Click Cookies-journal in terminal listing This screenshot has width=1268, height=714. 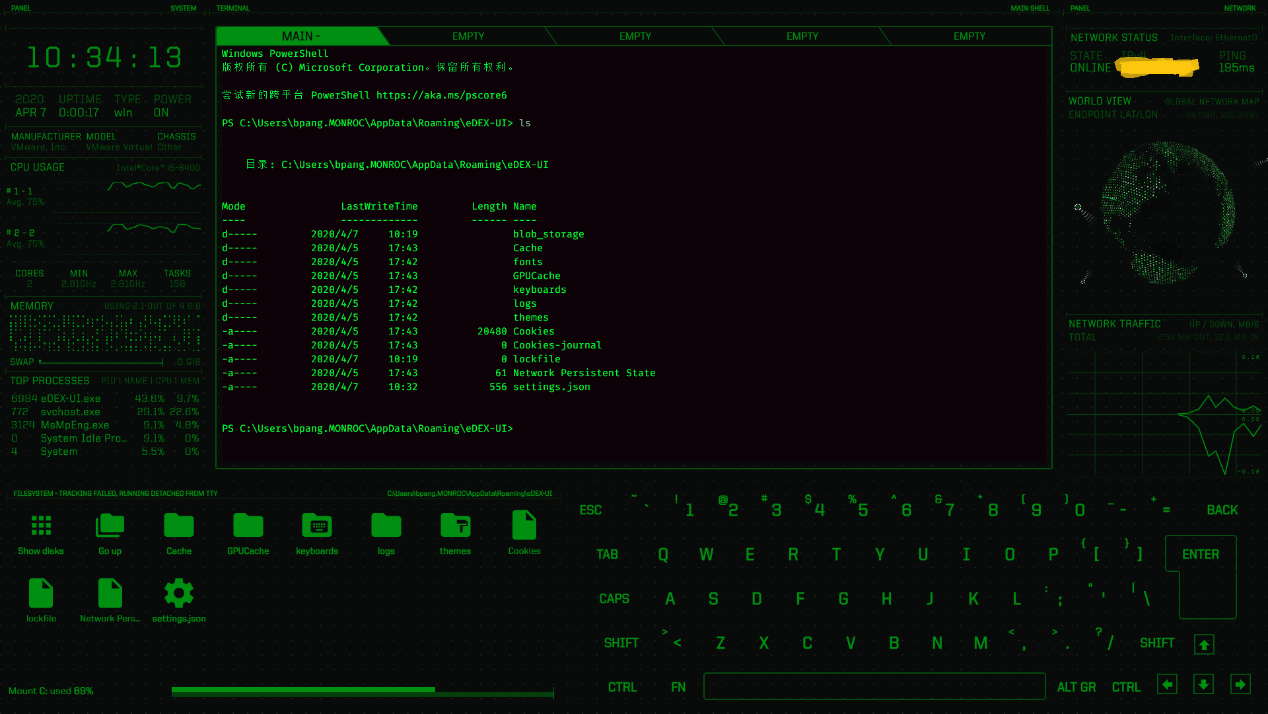tap(557, 345)
